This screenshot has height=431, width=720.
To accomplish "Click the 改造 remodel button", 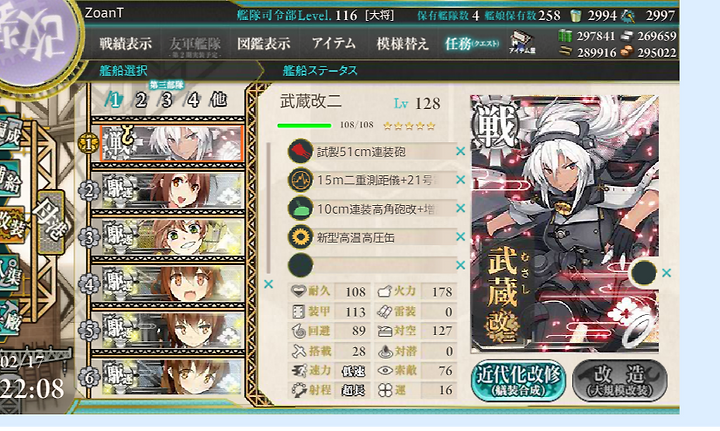I will point(620,380).
